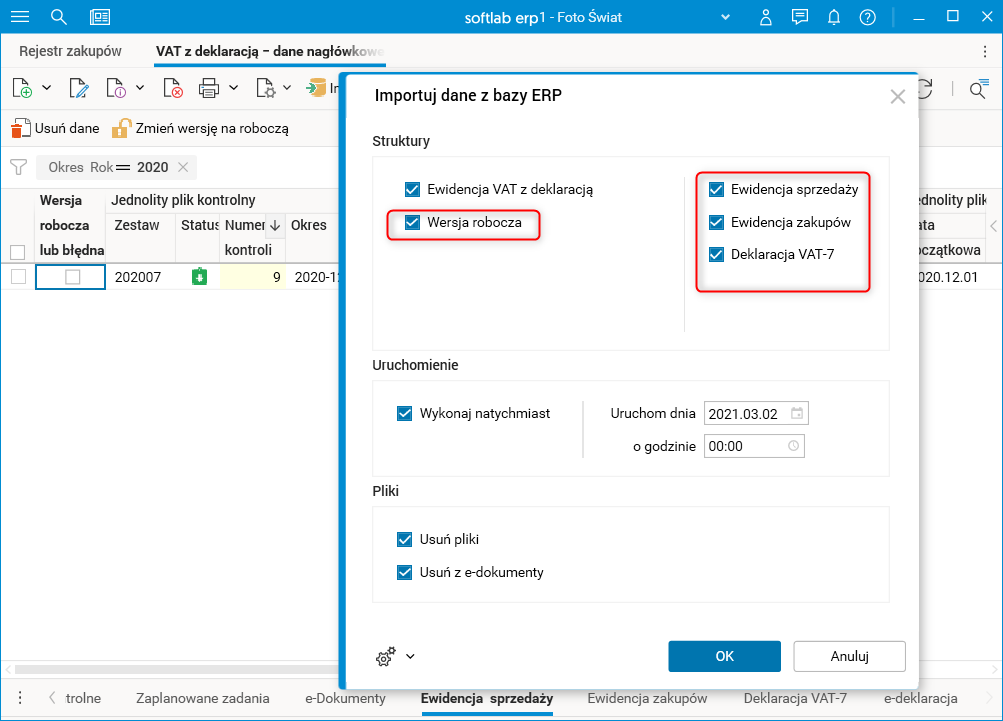
Task: Open the Ewidencja zakupów bottom tab
Action: point(647,699)
